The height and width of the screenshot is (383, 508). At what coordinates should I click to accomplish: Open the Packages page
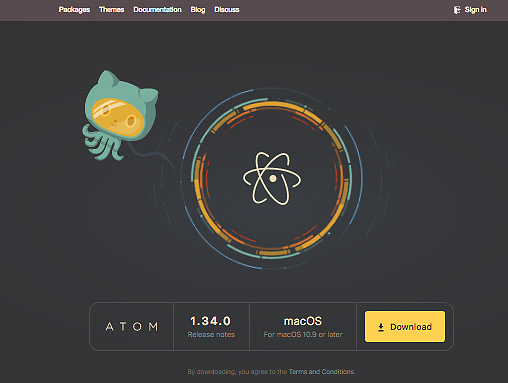point(74,10)
